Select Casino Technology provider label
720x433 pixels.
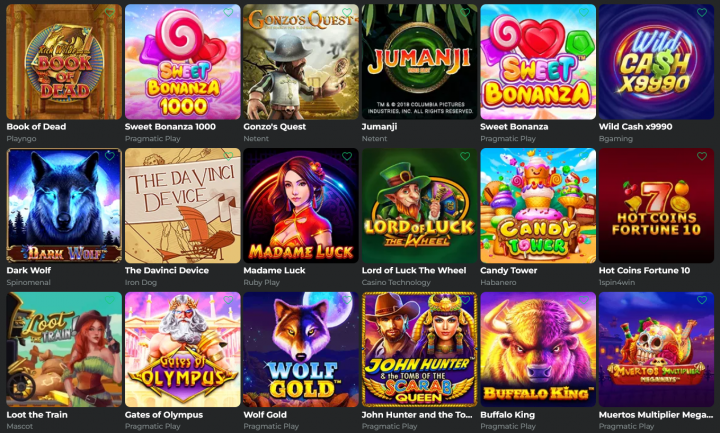396,282
